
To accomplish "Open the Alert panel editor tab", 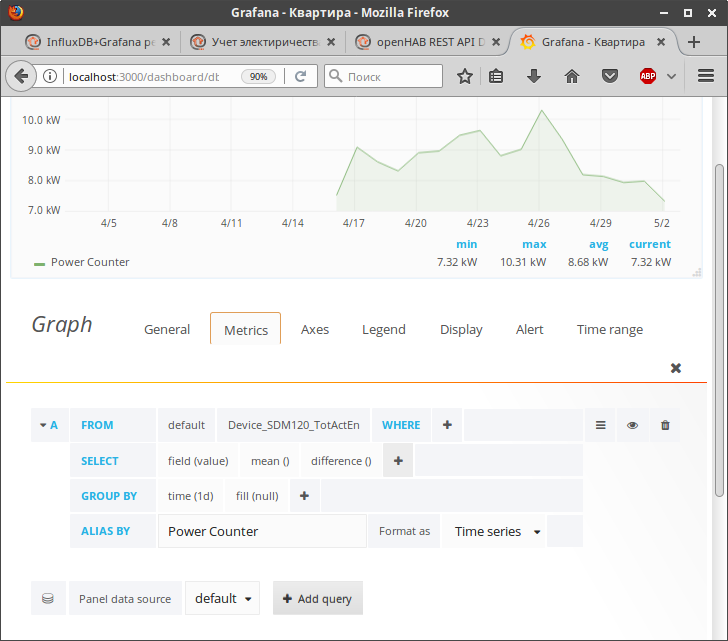I will pos(529,330).
